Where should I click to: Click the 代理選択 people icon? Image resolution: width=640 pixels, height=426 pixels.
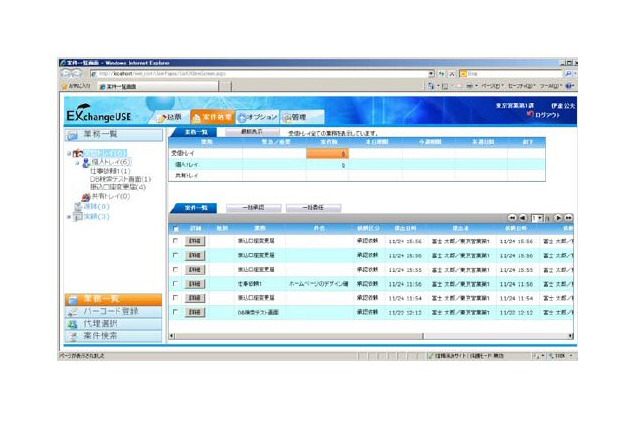(x=73, y=324)
